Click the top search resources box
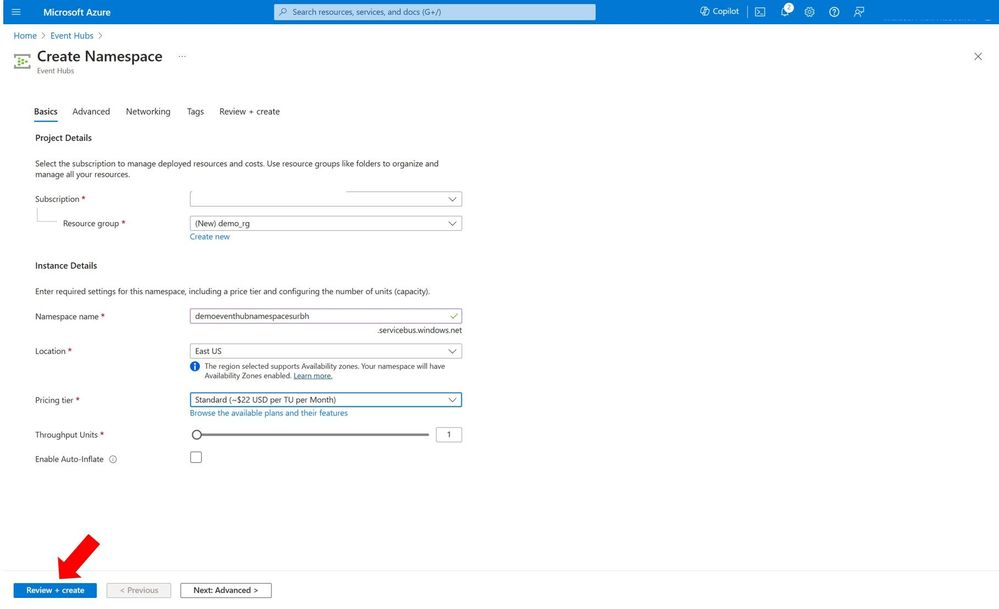This screenshot has width=999, height=609. (x=435, y=12)
